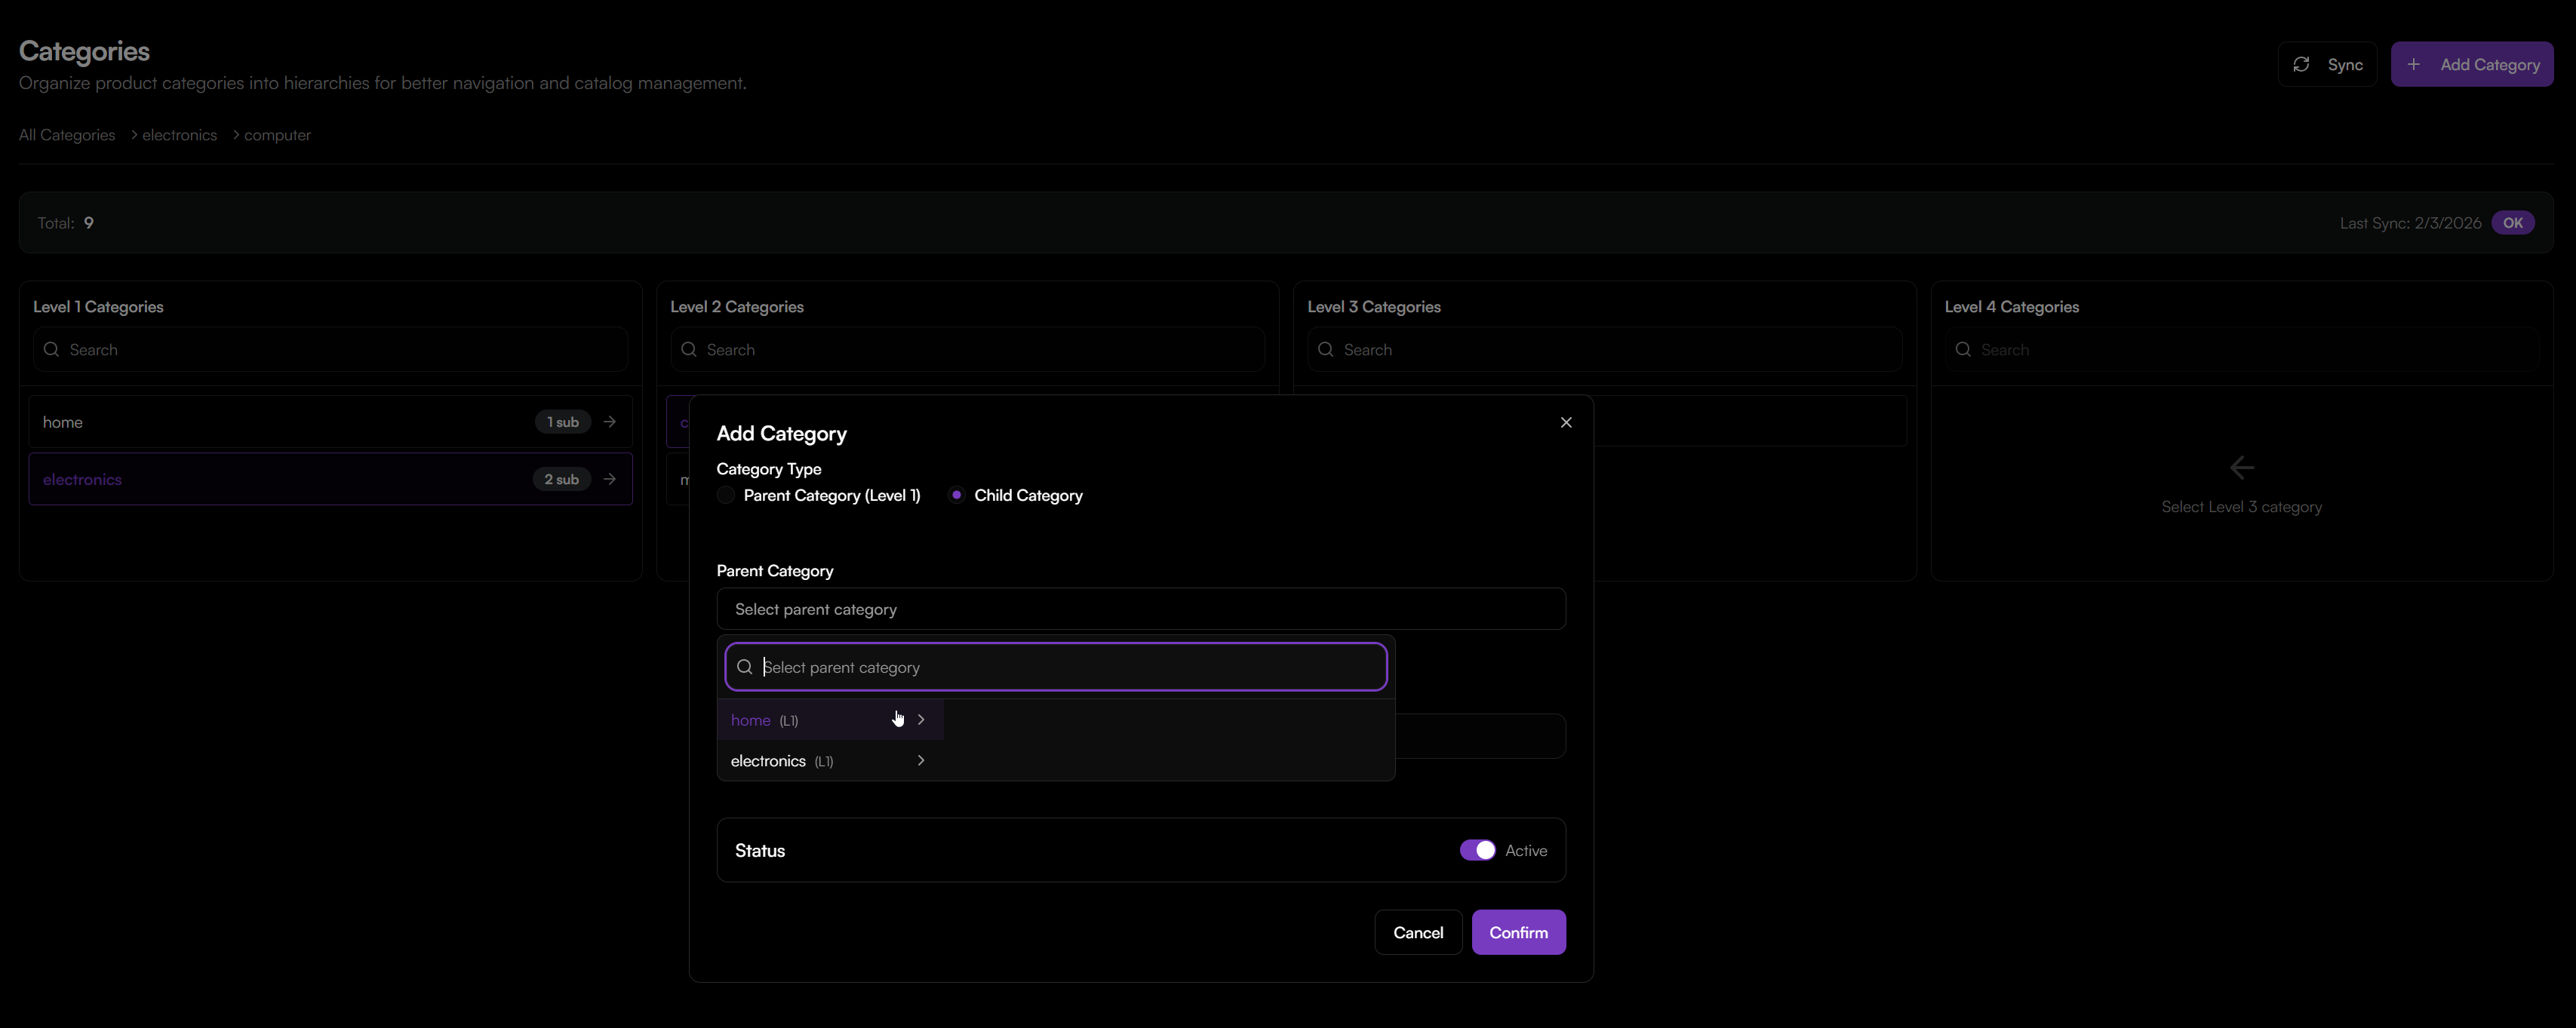The image size is (2576, 1028).
Task: Click arrow icon on home row
Action: click(610, 422)
